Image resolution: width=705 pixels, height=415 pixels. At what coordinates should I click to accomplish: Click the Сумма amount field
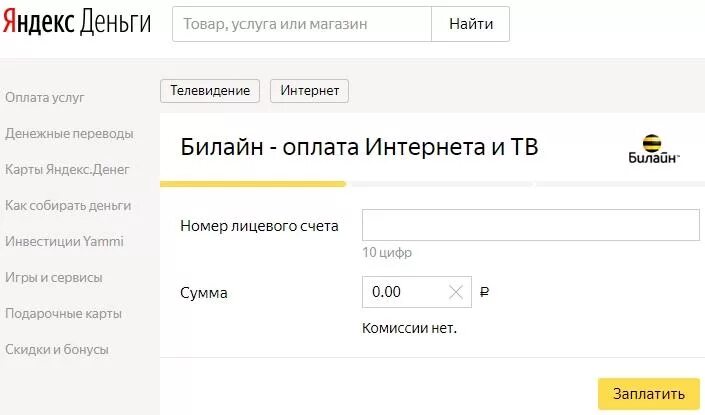click(417, 292)
